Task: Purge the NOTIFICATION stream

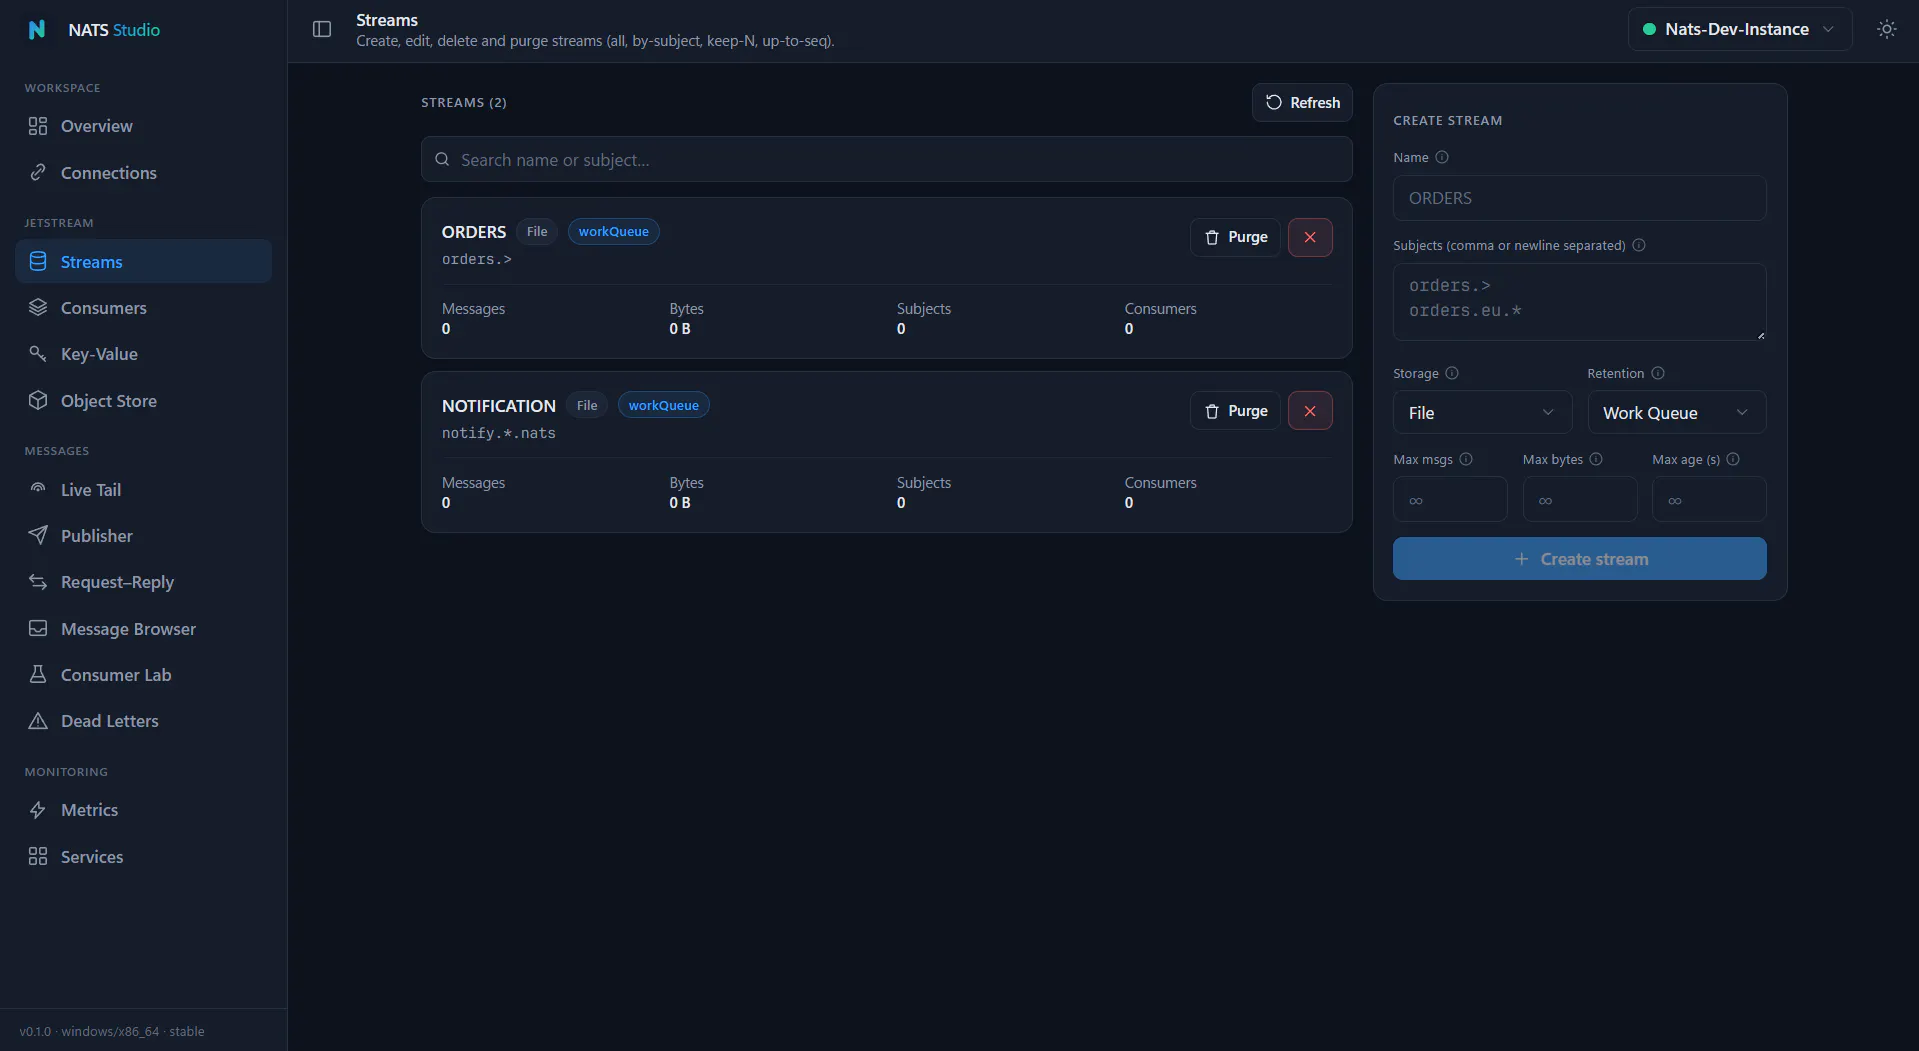Action: (1235, 411)
